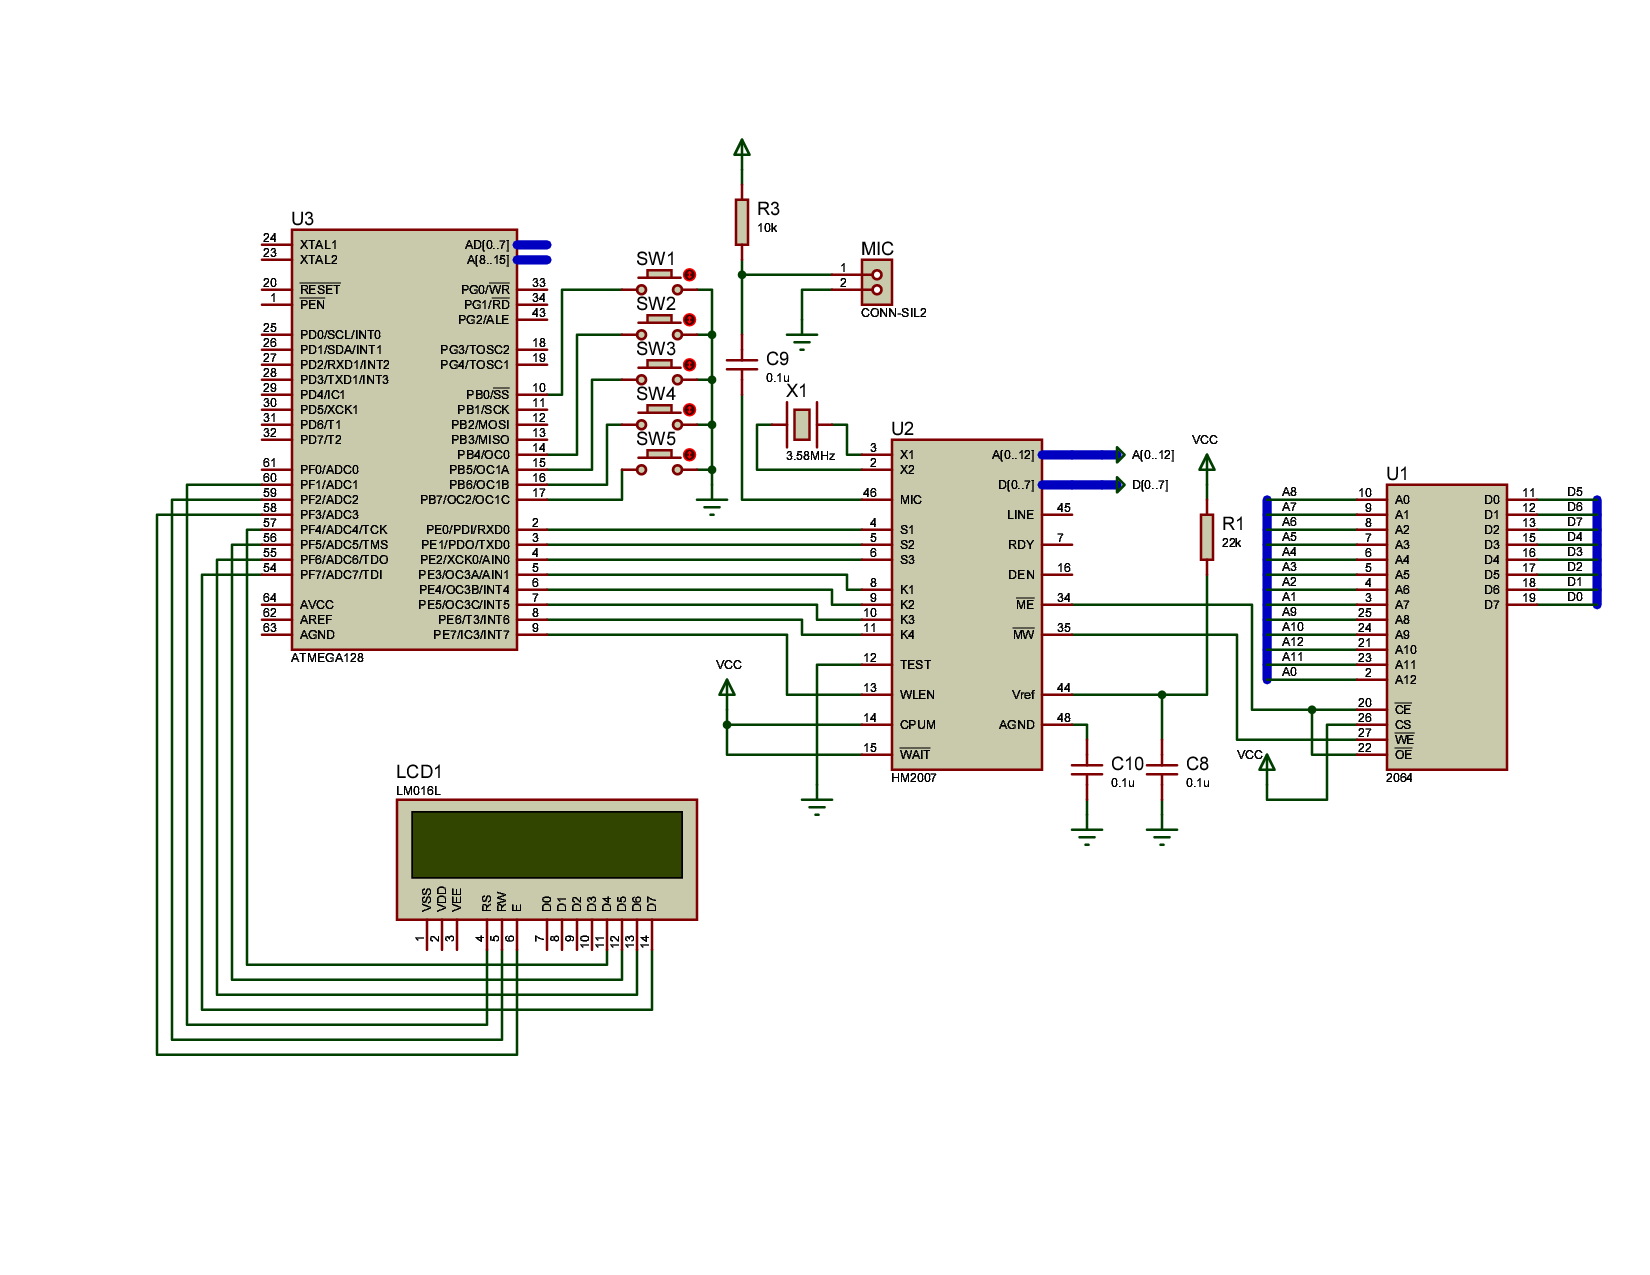Click the R1 22k resistor

1206,536
